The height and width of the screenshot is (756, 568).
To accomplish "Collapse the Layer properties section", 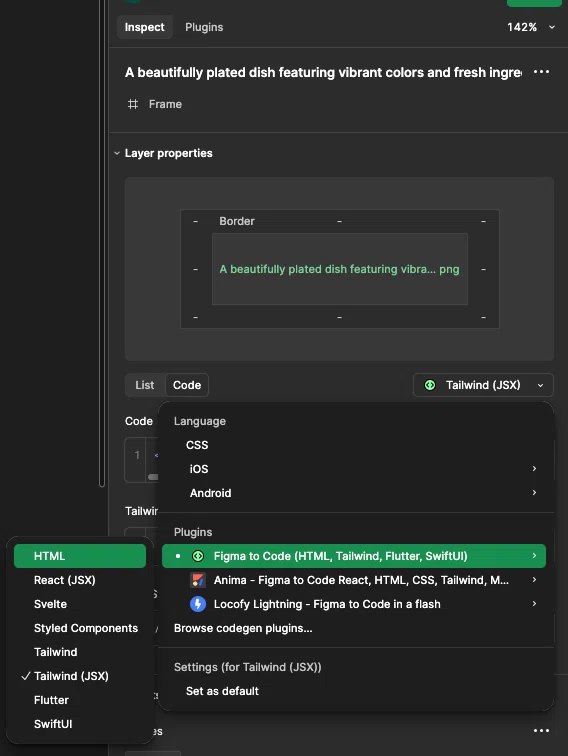I will [117, 153].
